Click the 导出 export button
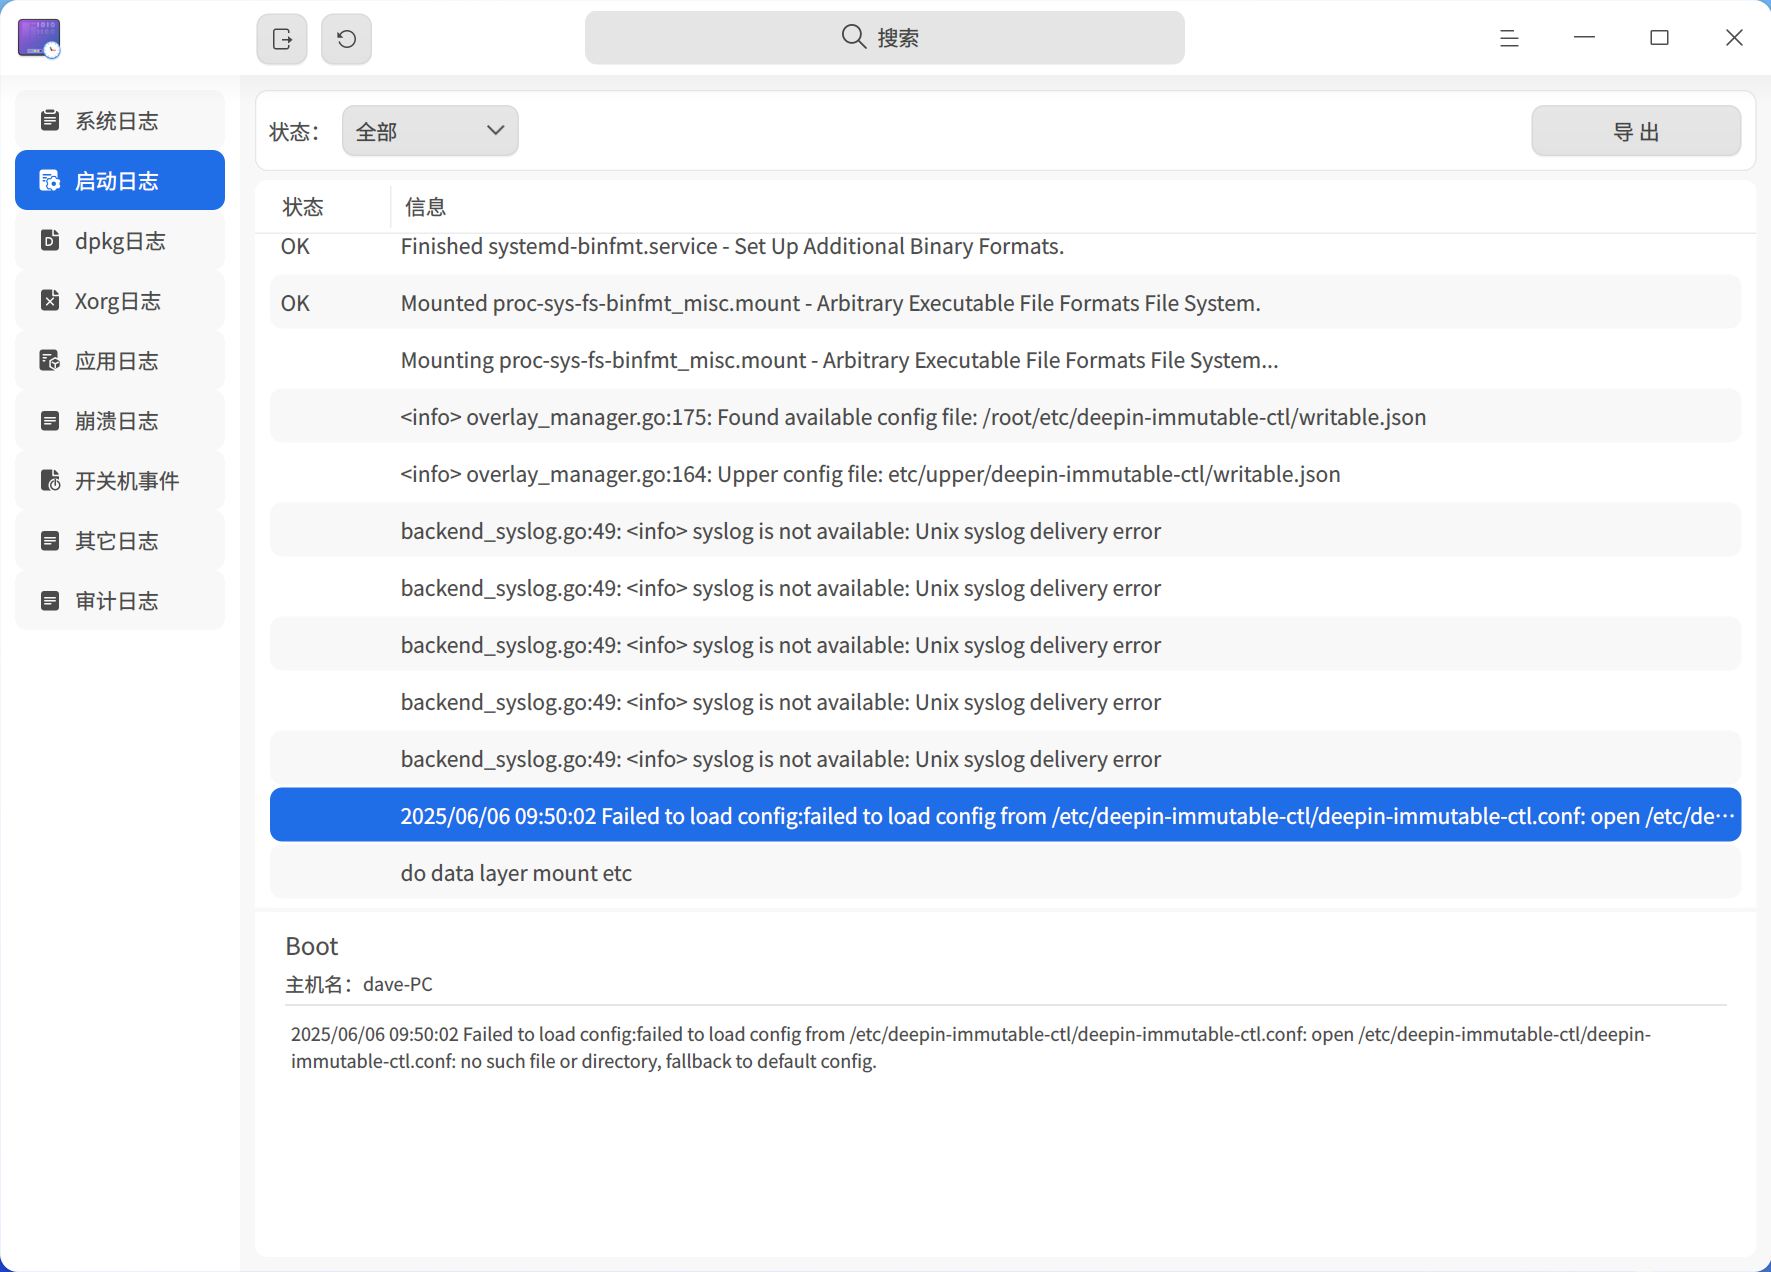The image size is (1771, 1272). 1636,131
